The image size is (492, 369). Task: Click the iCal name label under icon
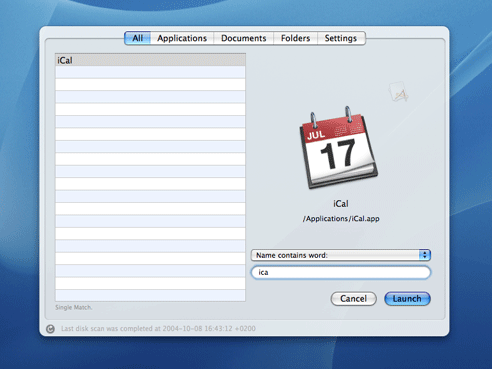[341, 204]
